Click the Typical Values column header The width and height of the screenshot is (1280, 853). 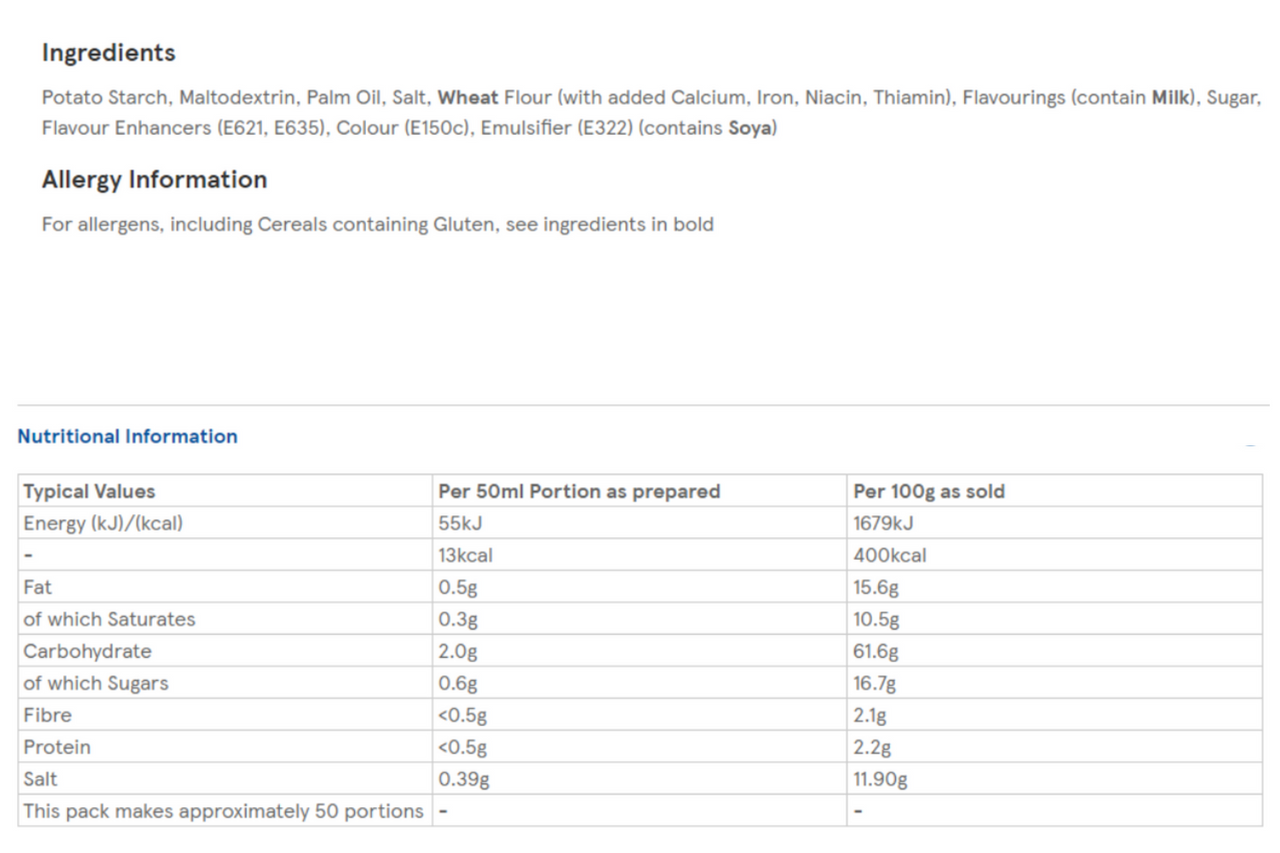(89, 491)
